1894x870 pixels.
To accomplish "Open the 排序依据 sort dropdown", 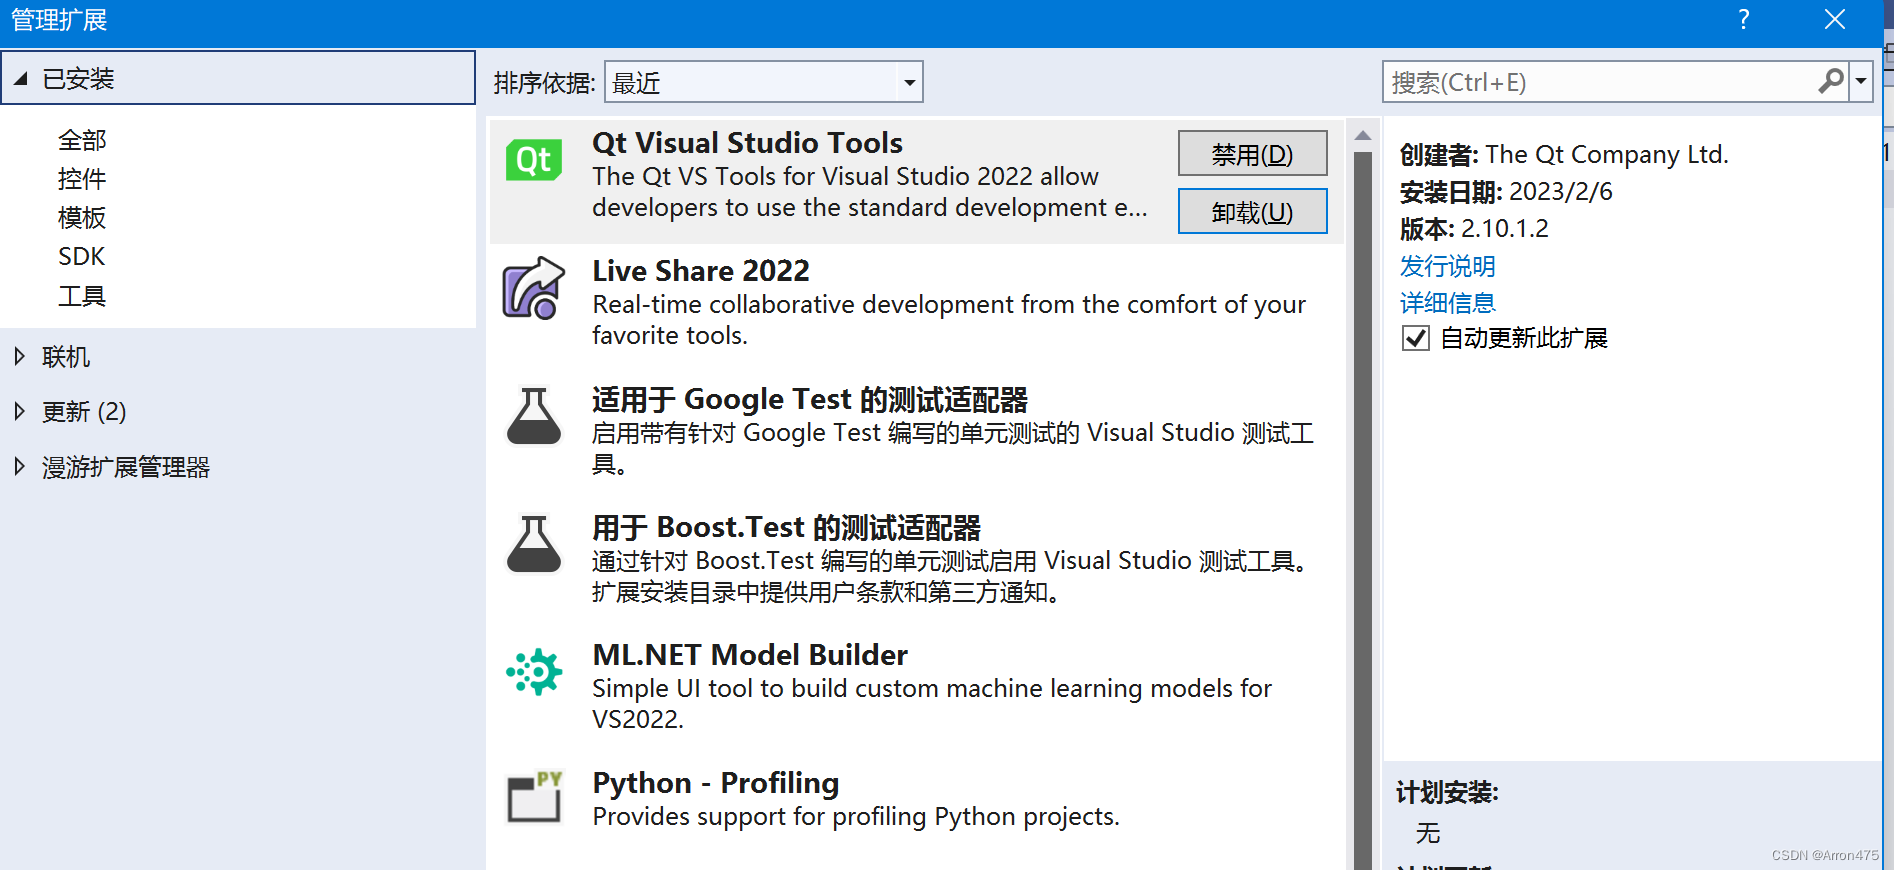I will click(764, 82).
